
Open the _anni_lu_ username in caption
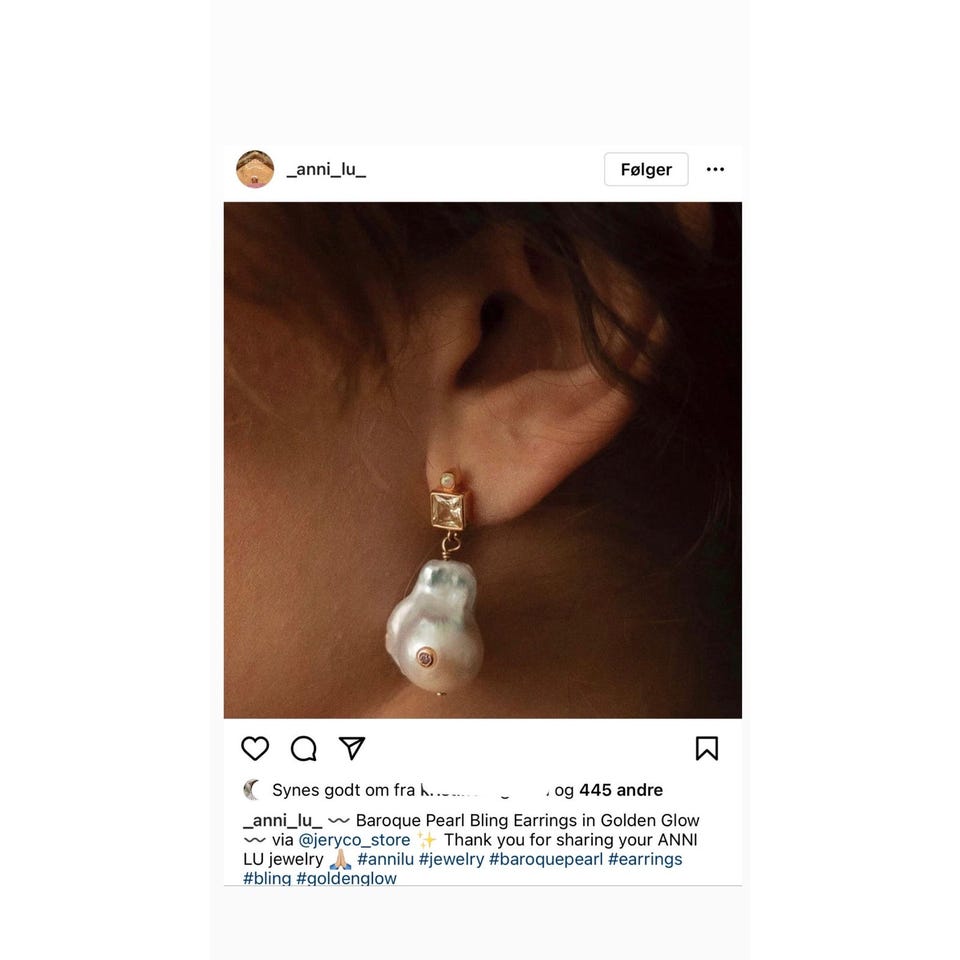click(x=282, y=820)
